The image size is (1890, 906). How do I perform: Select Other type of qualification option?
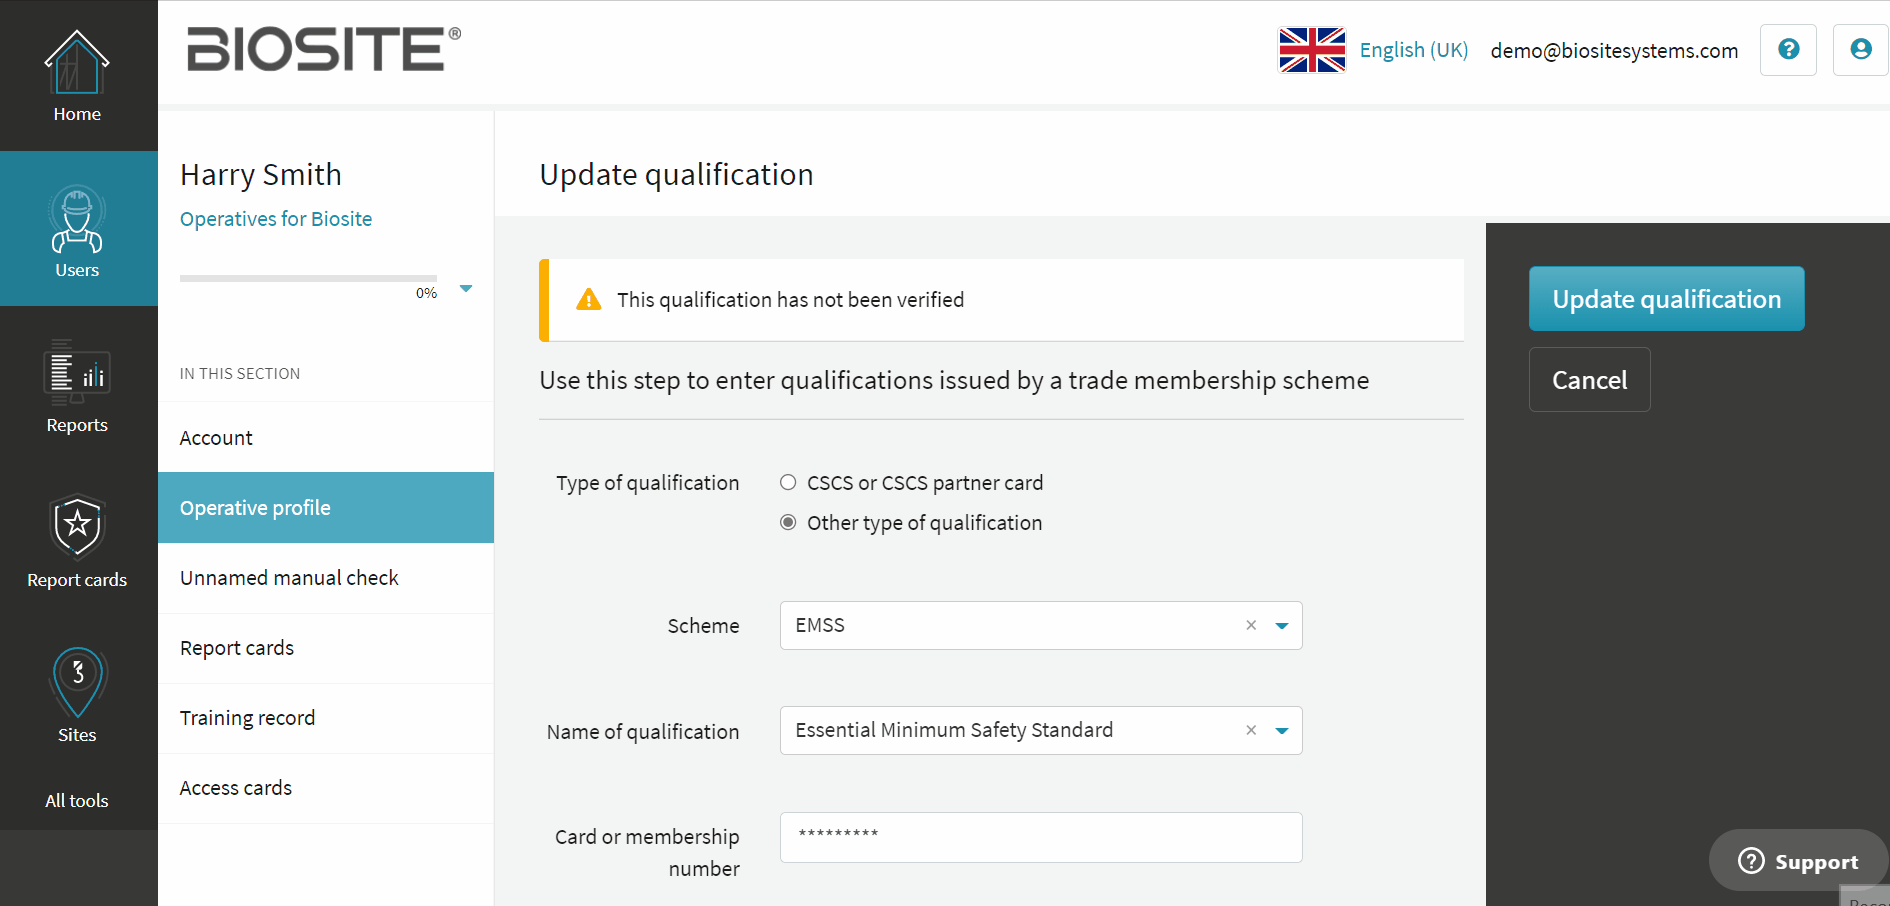click(788, 523)
